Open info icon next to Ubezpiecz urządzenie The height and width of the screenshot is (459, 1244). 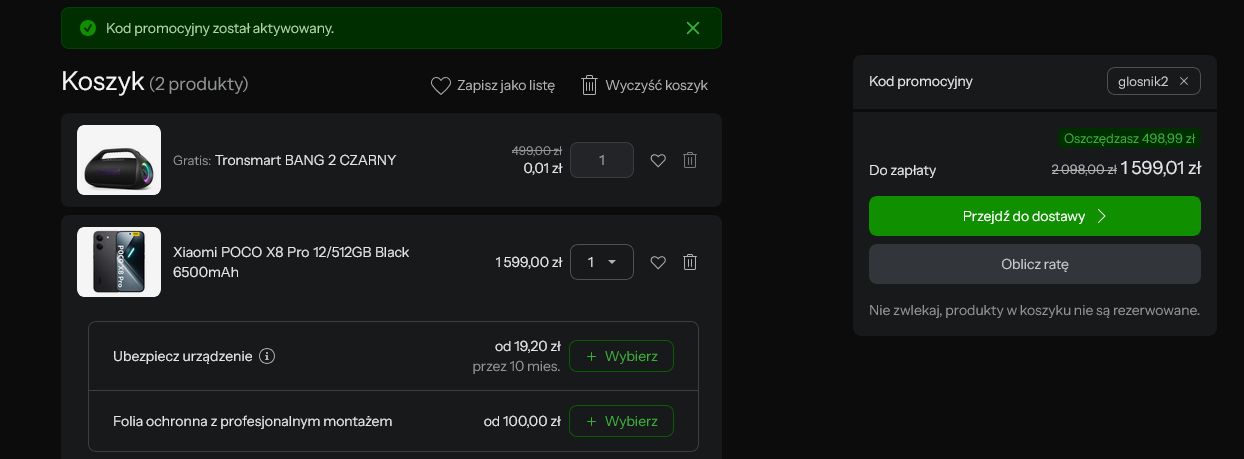tap(267, 356)
